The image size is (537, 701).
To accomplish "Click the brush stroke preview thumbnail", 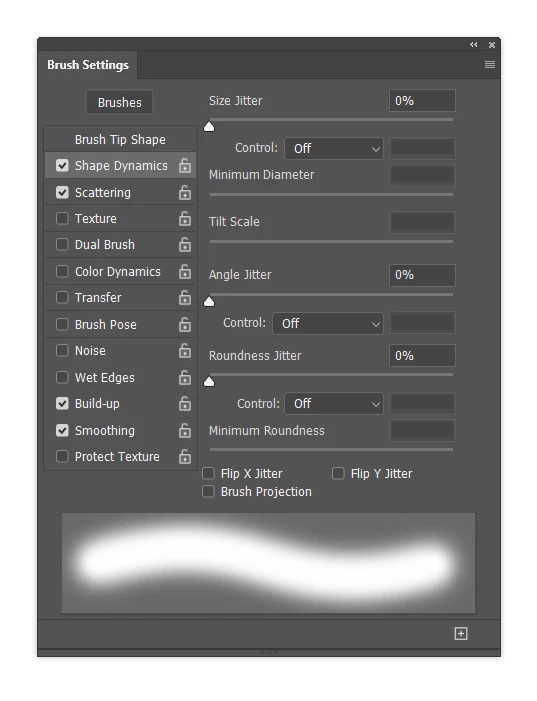I will (269, 563).
